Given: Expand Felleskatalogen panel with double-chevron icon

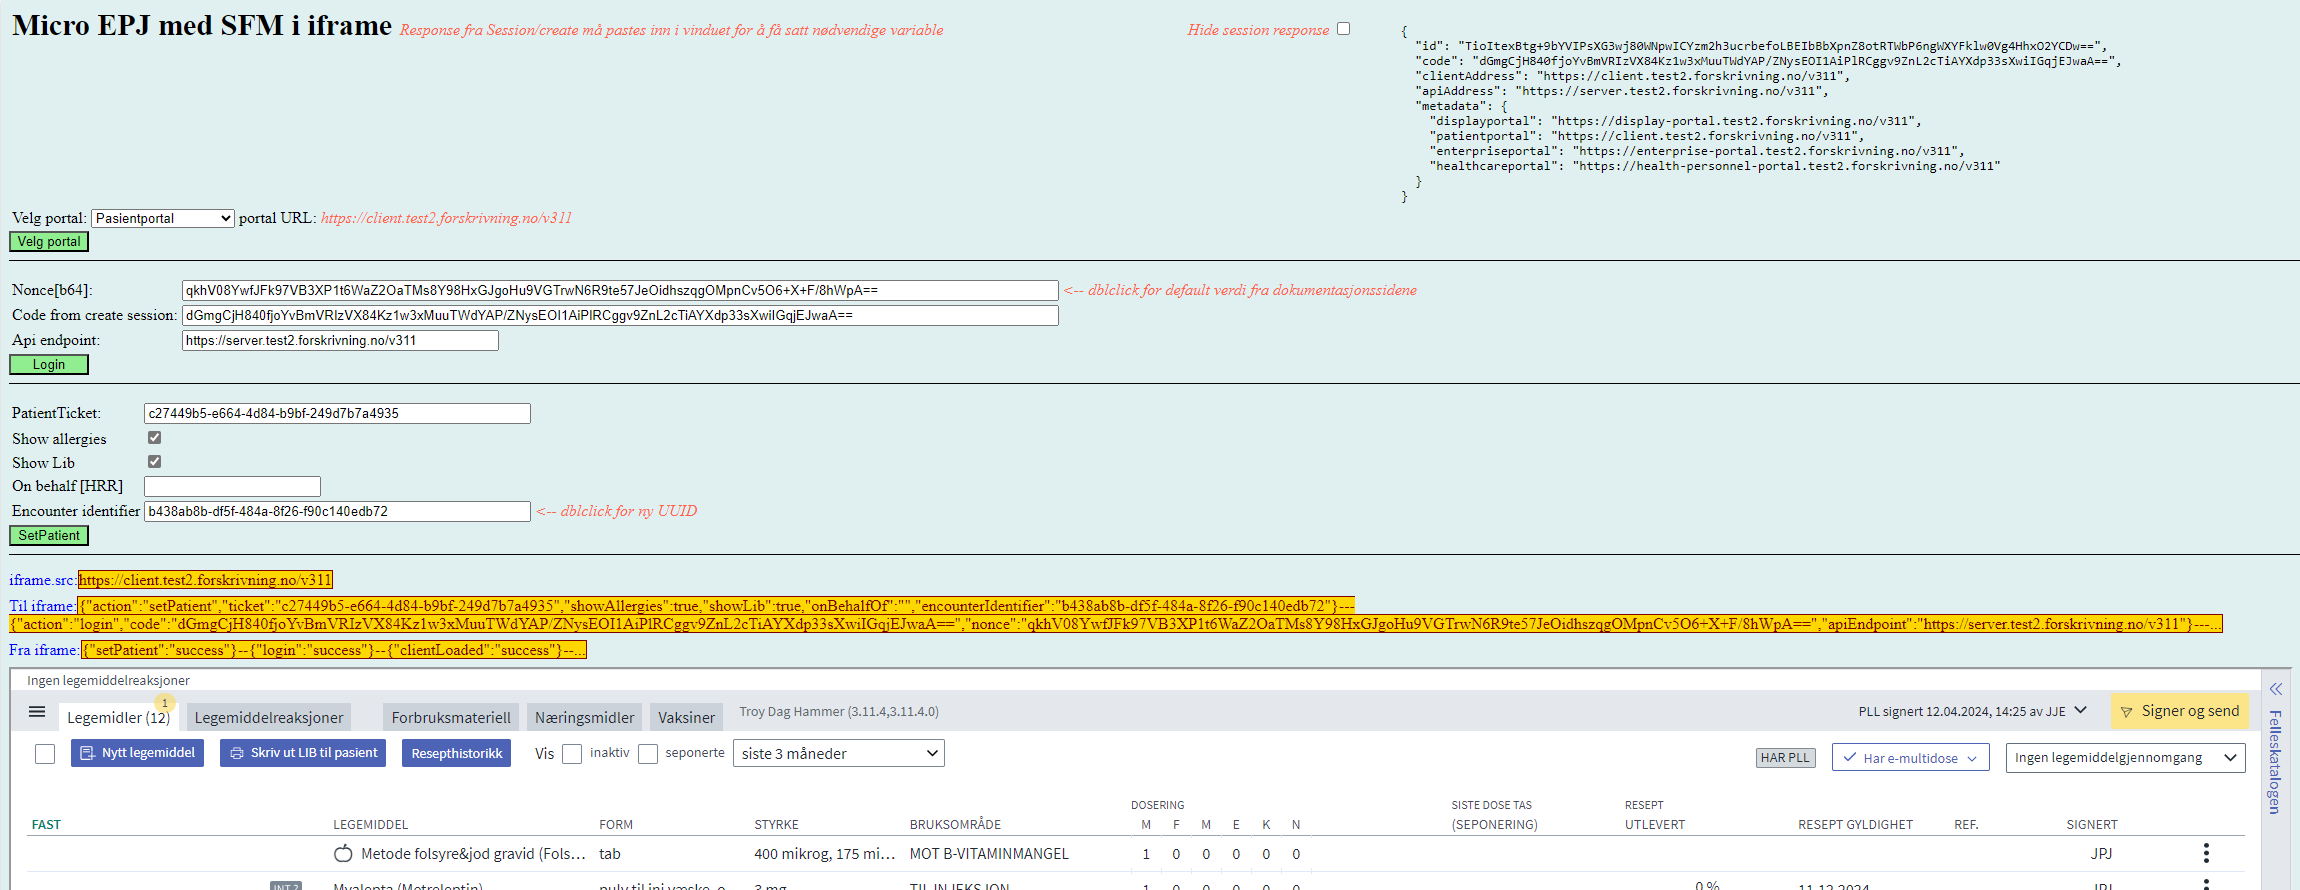Looking at the screenshot, I should point(2275,689).
